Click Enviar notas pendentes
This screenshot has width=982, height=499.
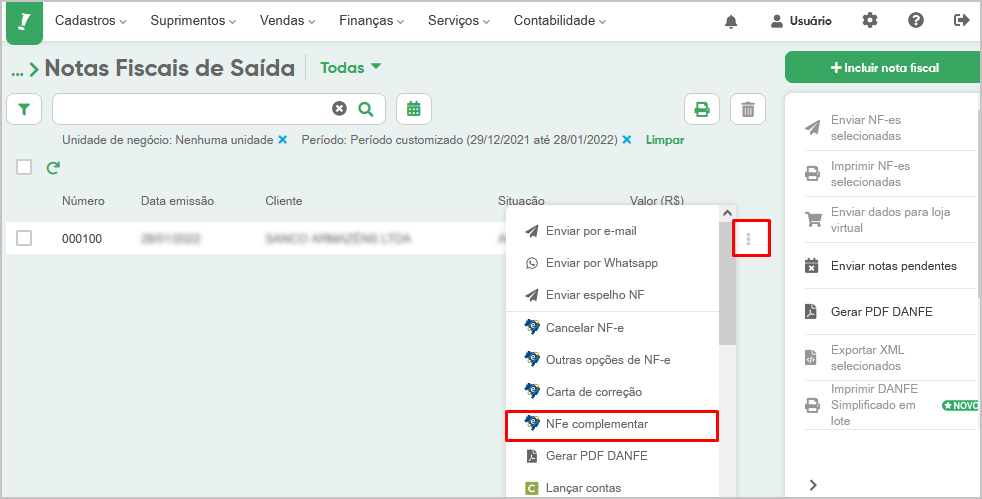click(x=889, y=266)
